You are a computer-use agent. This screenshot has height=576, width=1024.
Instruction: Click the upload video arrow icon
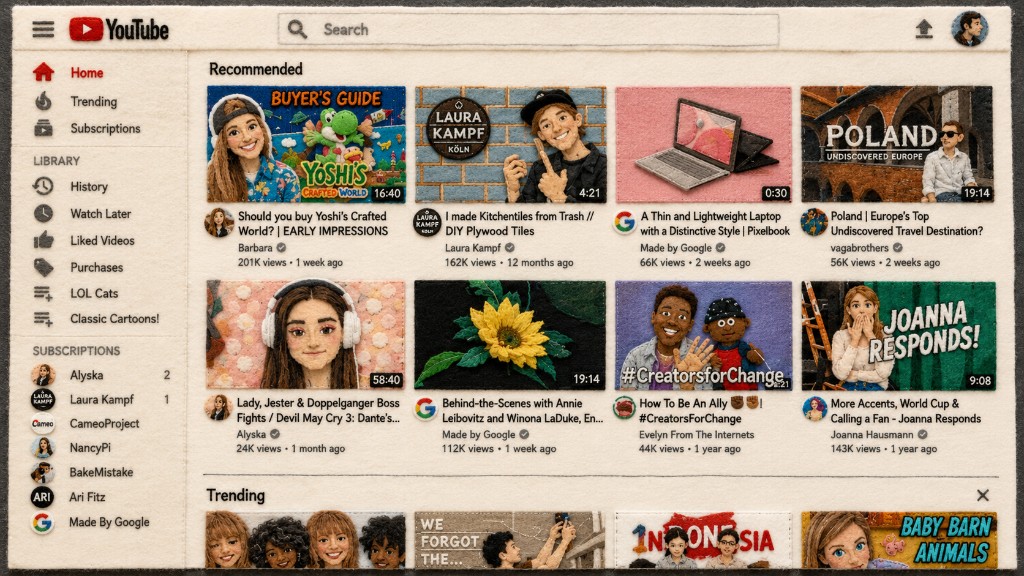click(x=923, y=29)
